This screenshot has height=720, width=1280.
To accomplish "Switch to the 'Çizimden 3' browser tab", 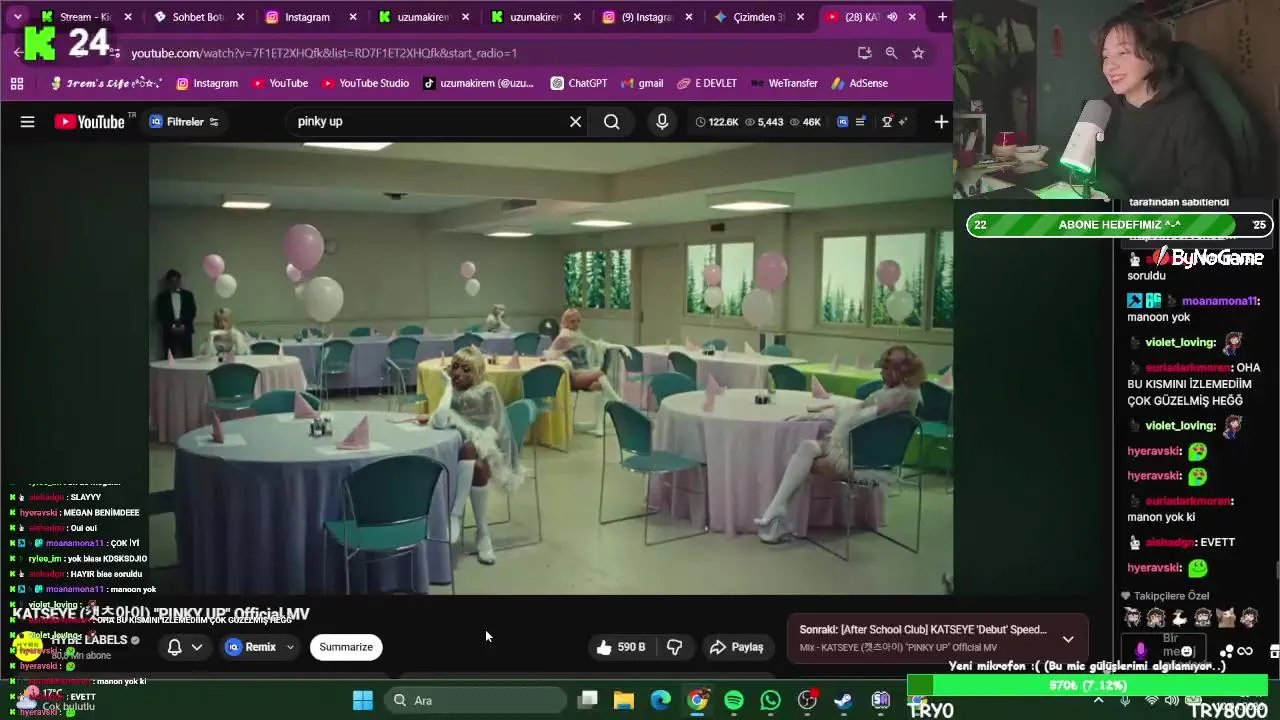I will [x=760, y=17].
